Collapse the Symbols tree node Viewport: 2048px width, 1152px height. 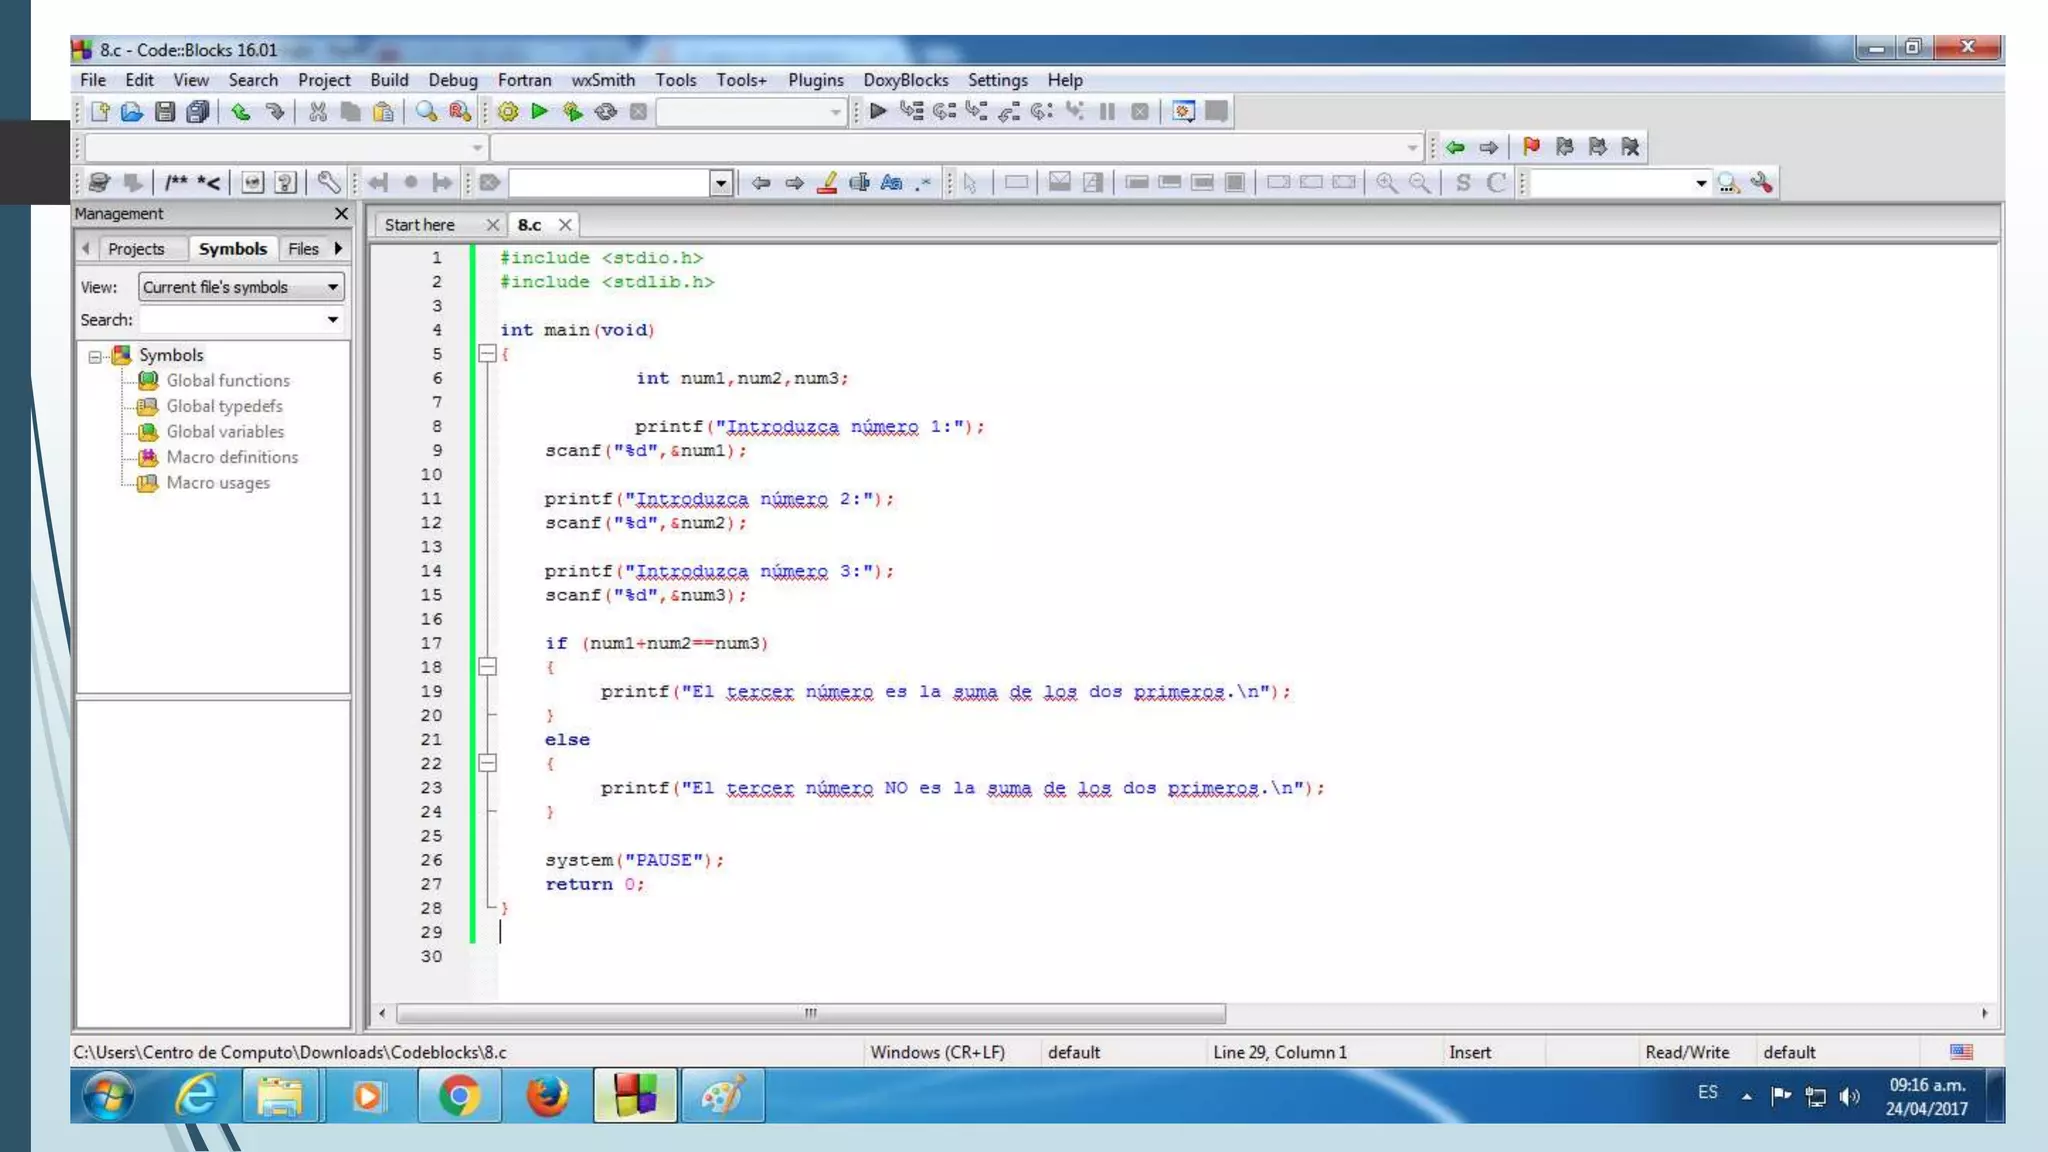click(95, 356)
